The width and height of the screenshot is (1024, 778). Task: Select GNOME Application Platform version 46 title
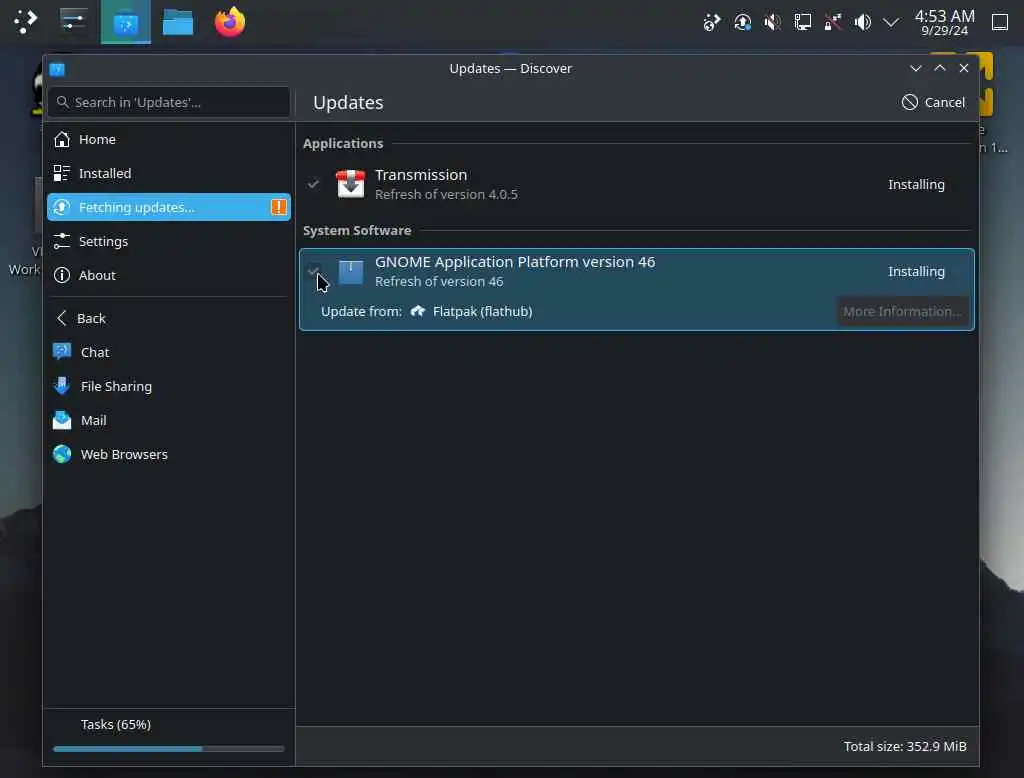tap(515, 261)
